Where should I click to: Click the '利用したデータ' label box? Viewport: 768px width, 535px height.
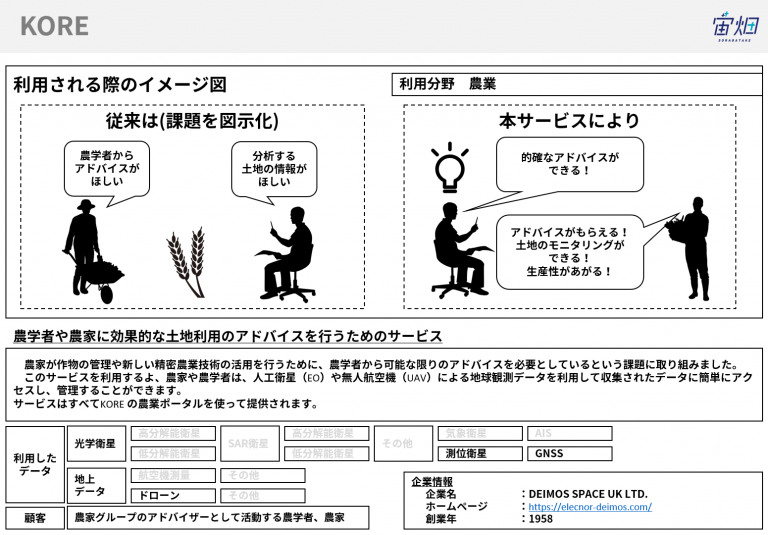35,464
